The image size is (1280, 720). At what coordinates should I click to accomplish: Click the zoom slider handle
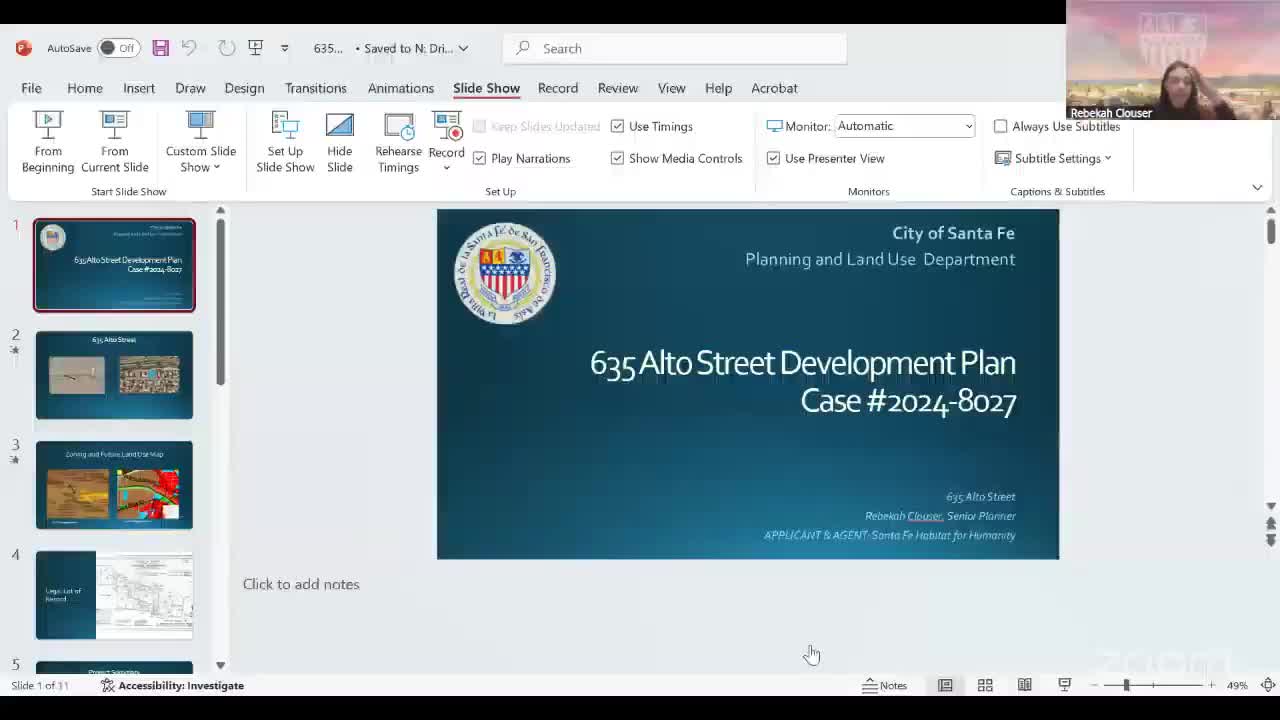point(1126,685)
